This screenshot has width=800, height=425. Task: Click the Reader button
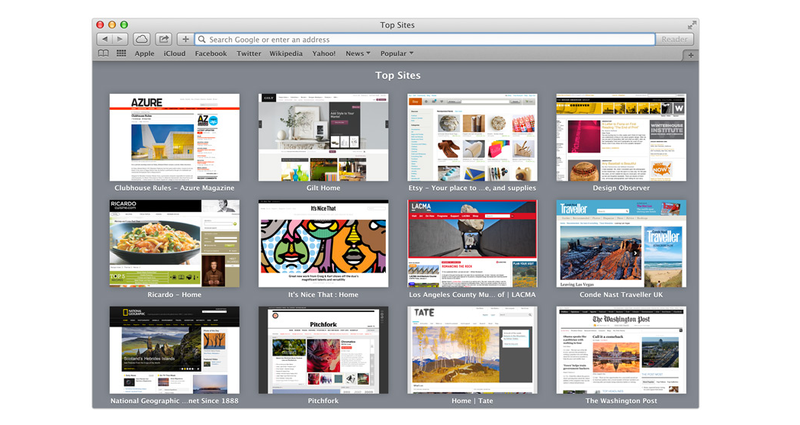click(674, 39)
